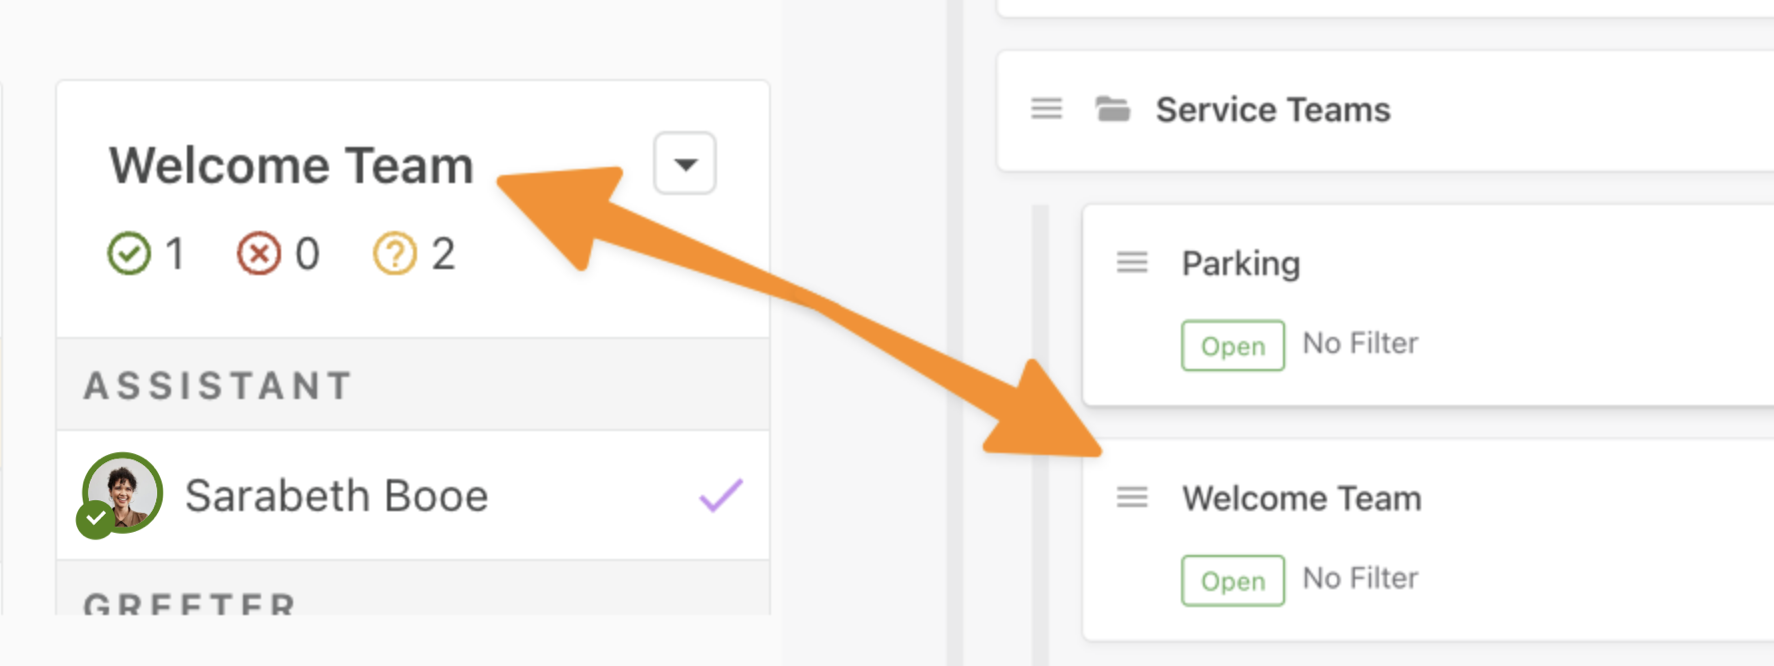
Task: Open the Service Teams folder
Action: [x=1273, y=109]
